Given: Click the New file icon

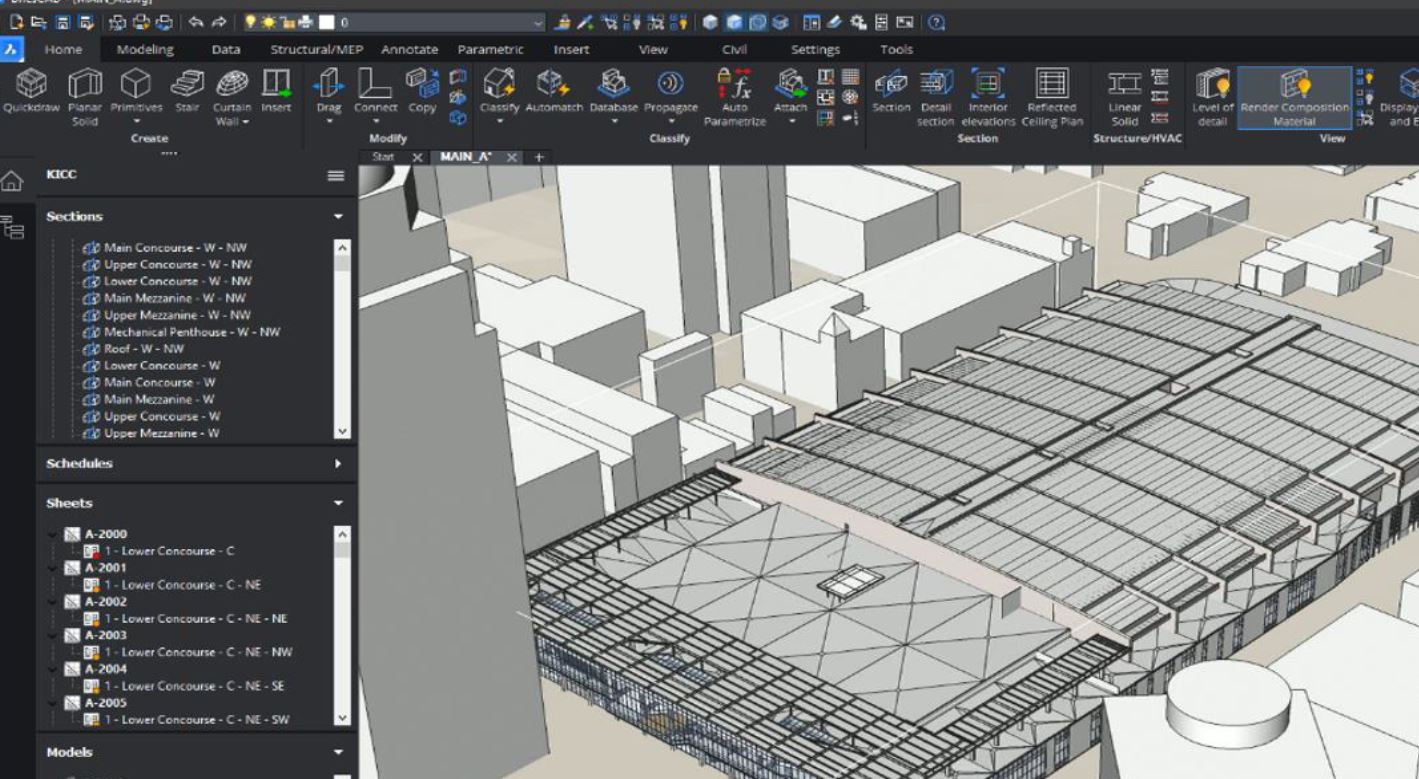Looking at the screenshot, I should pos(17,22).
